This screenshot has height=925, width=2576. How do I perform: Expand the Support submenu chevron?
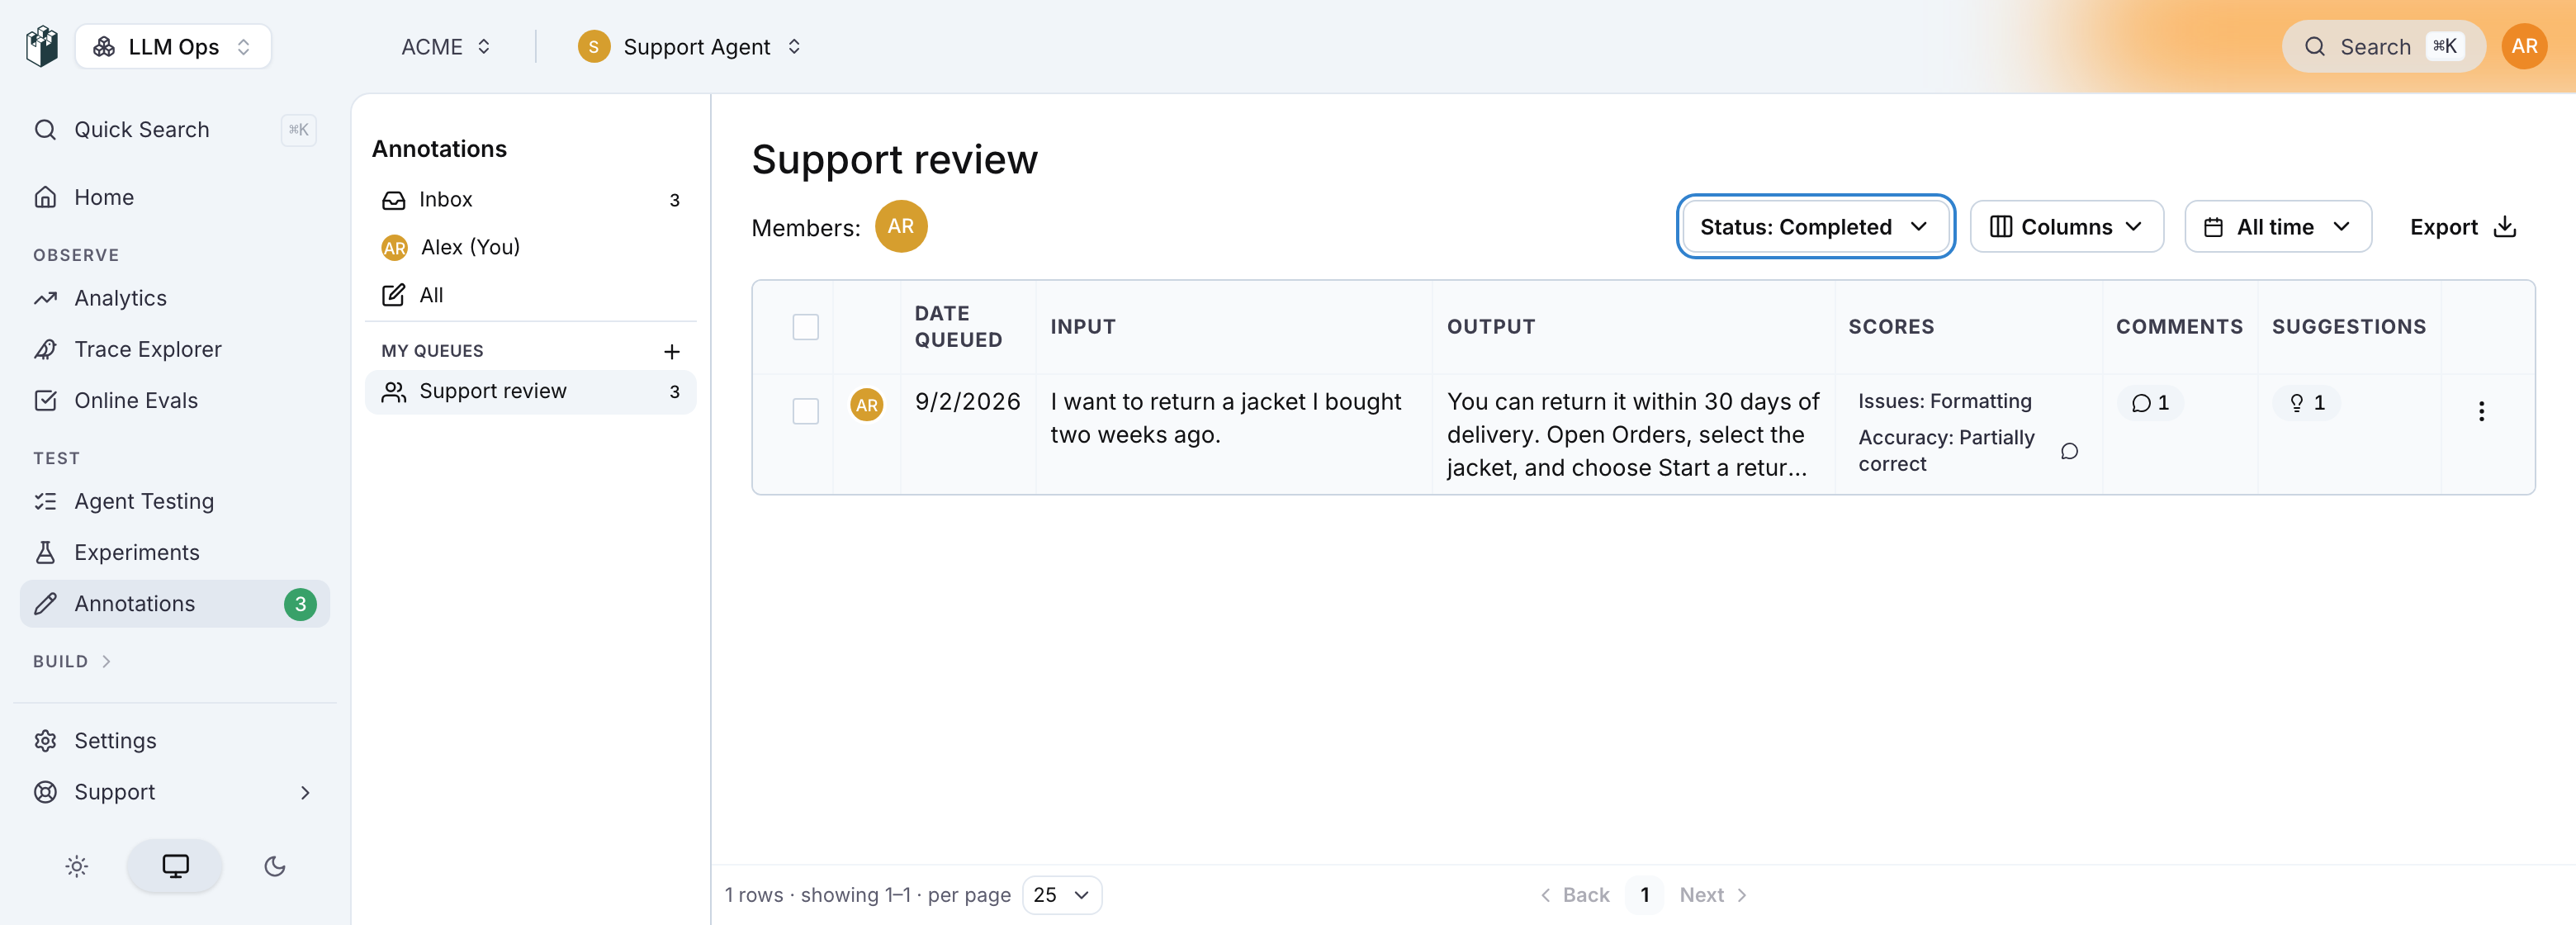point(305,793)
